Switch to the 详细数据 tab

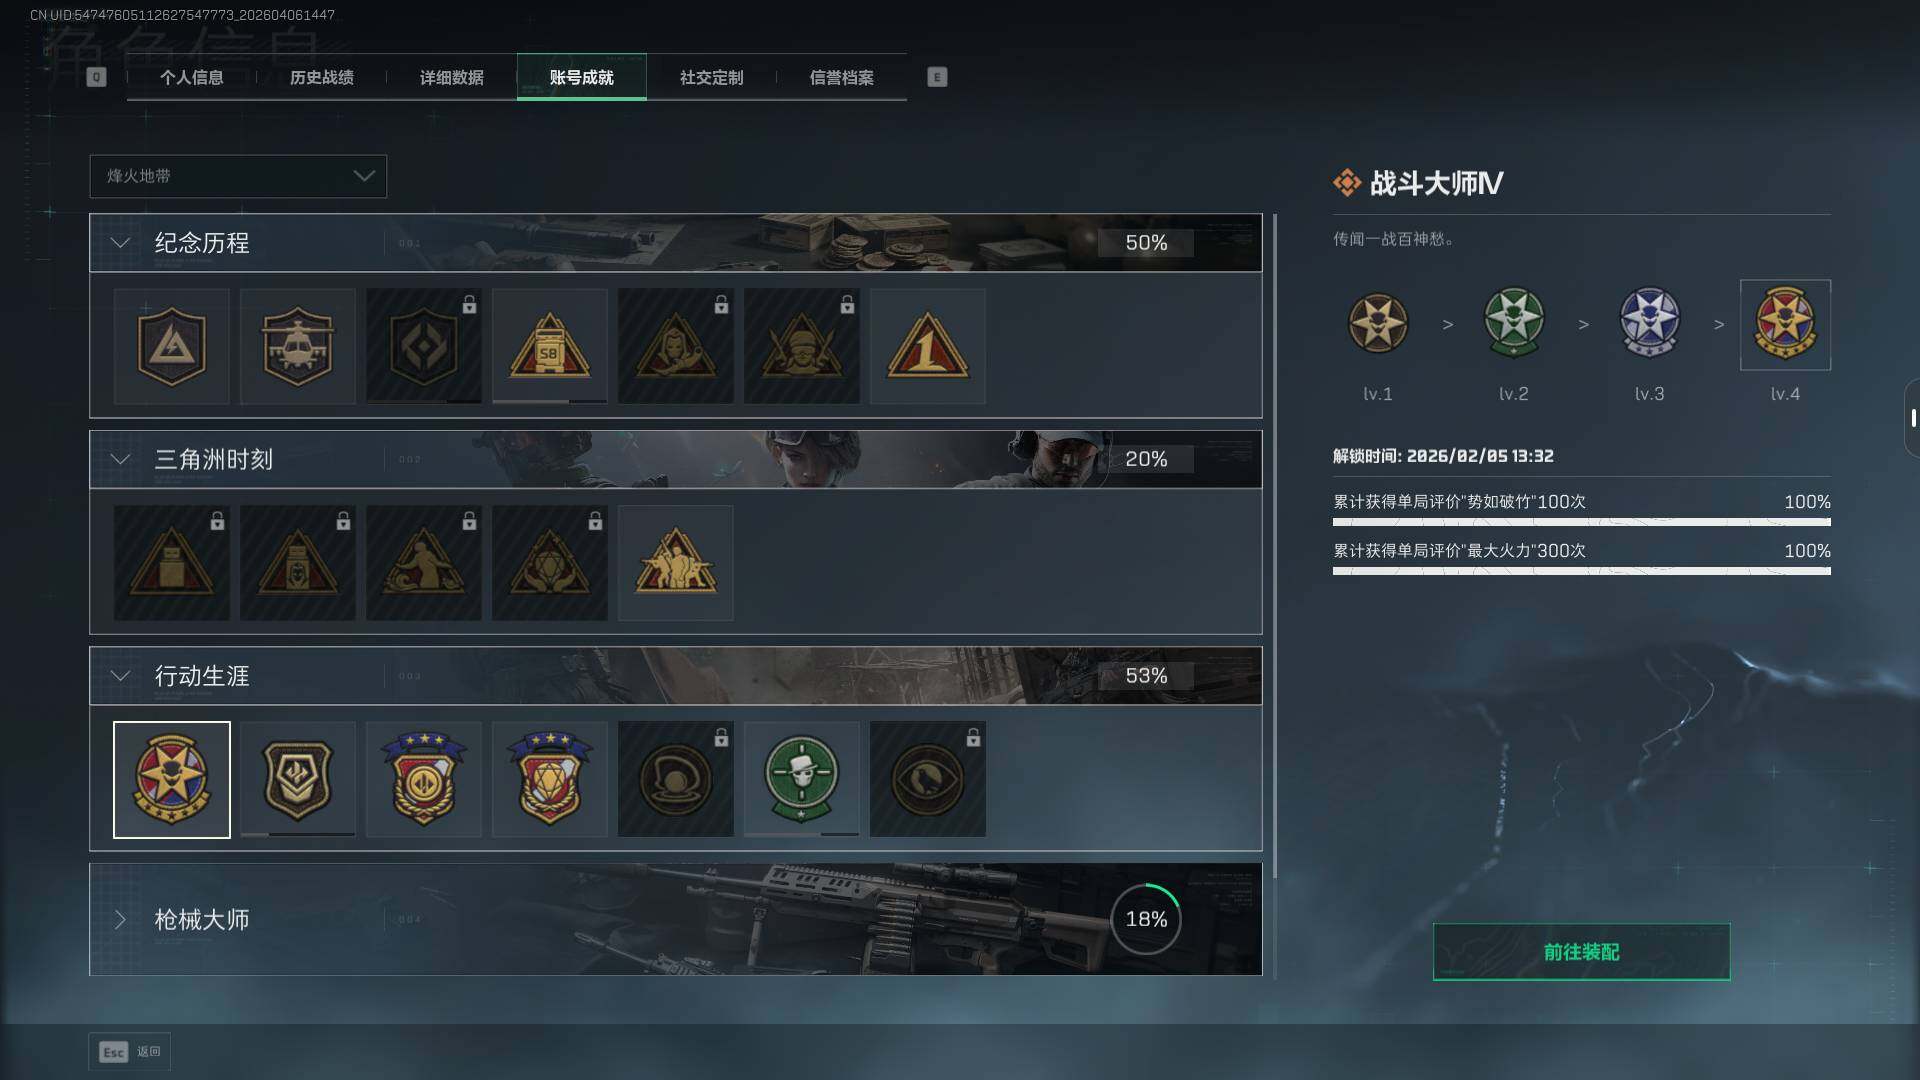click(x=451, y=77)
